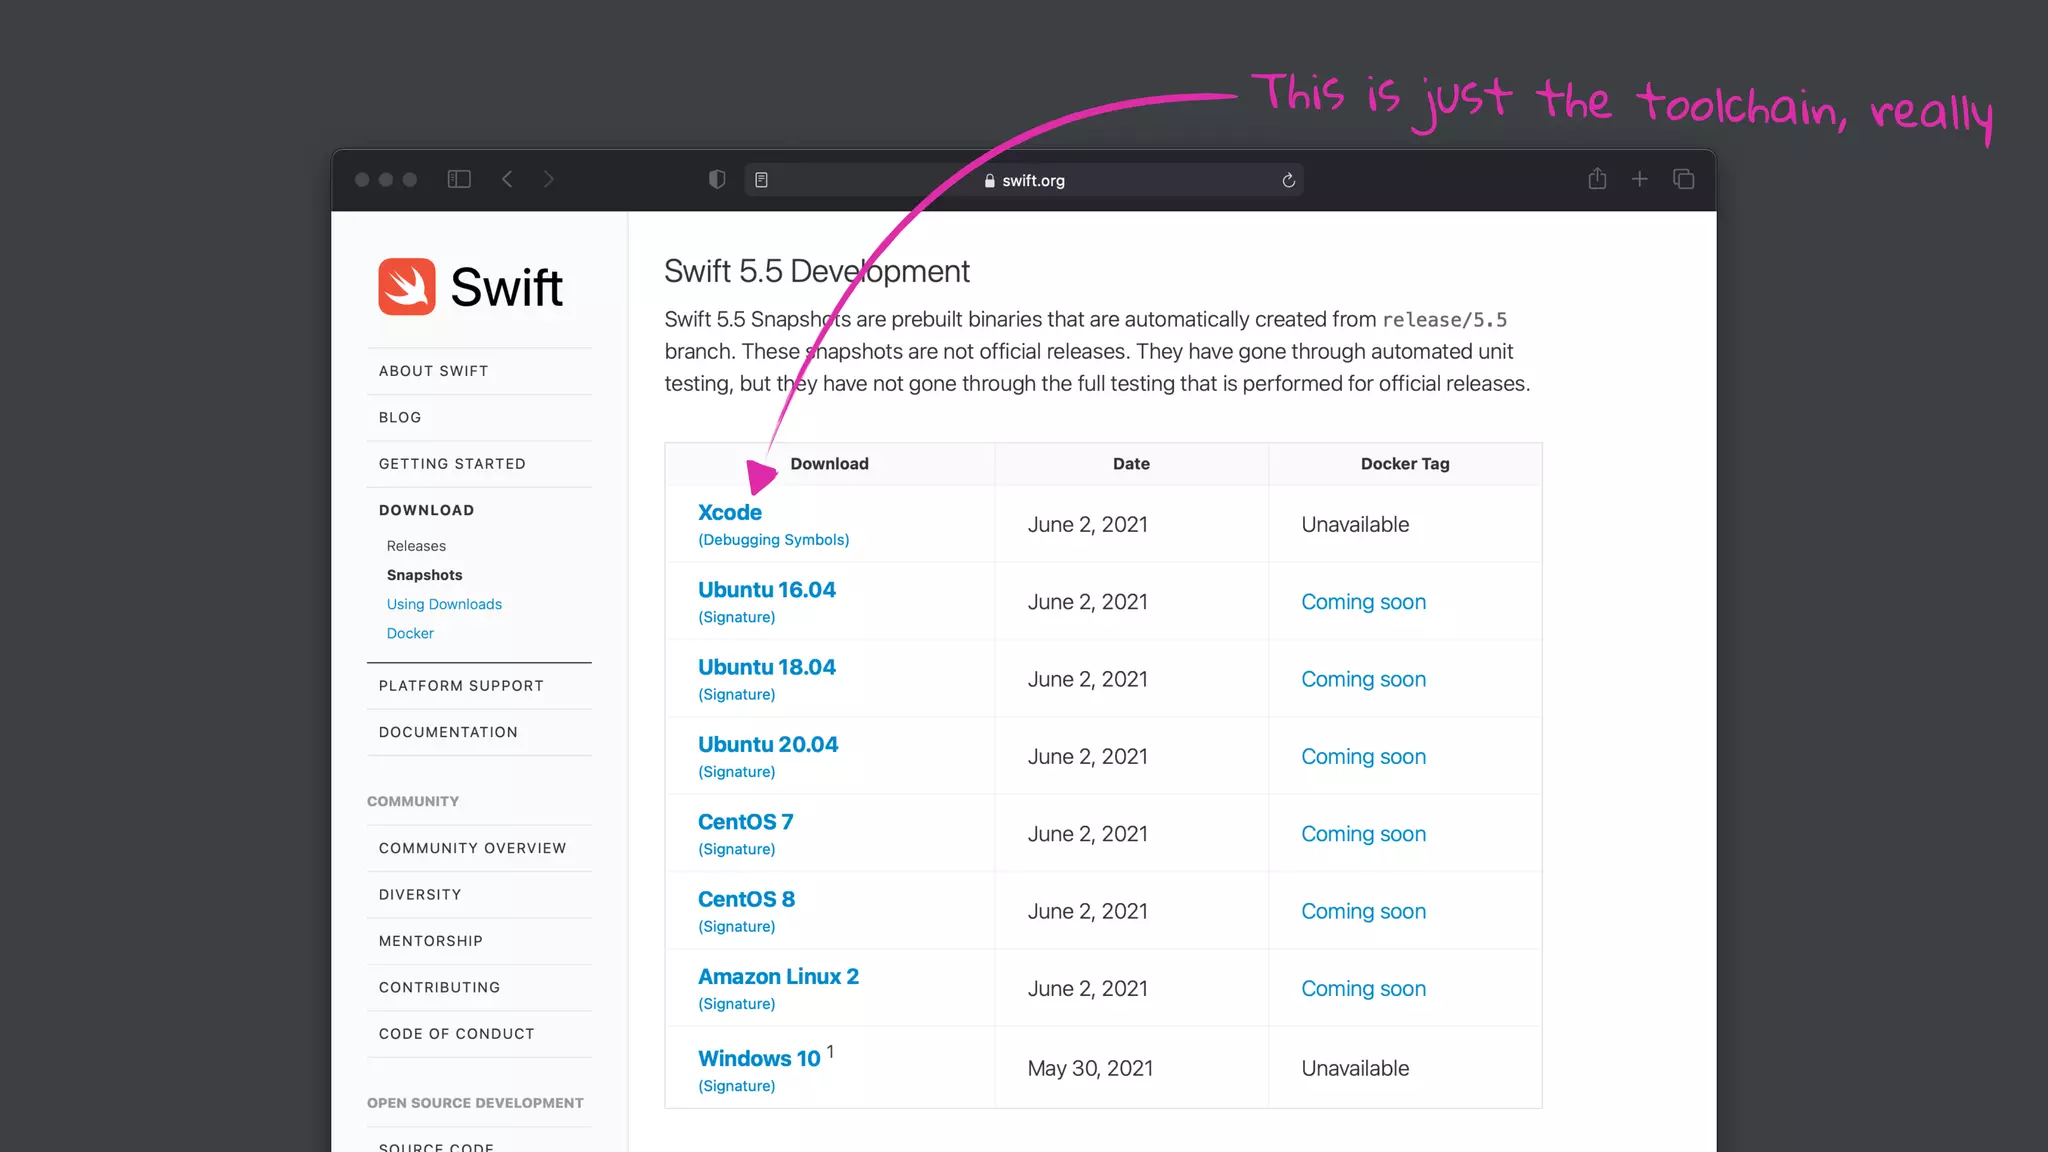Click Coming soon for Ubuntu 18.04
The image size is (2048, 1152).
(x=1363, y=679)
